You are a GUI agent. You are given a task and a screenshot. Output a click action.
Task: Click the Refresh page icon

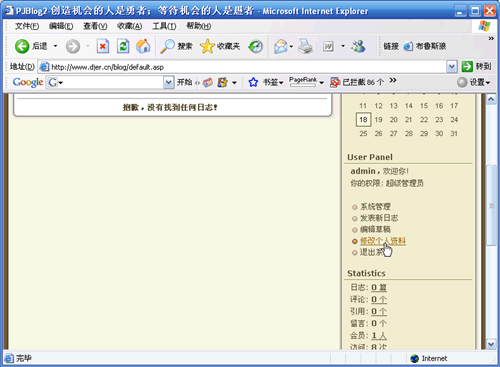tap(123, 46)
